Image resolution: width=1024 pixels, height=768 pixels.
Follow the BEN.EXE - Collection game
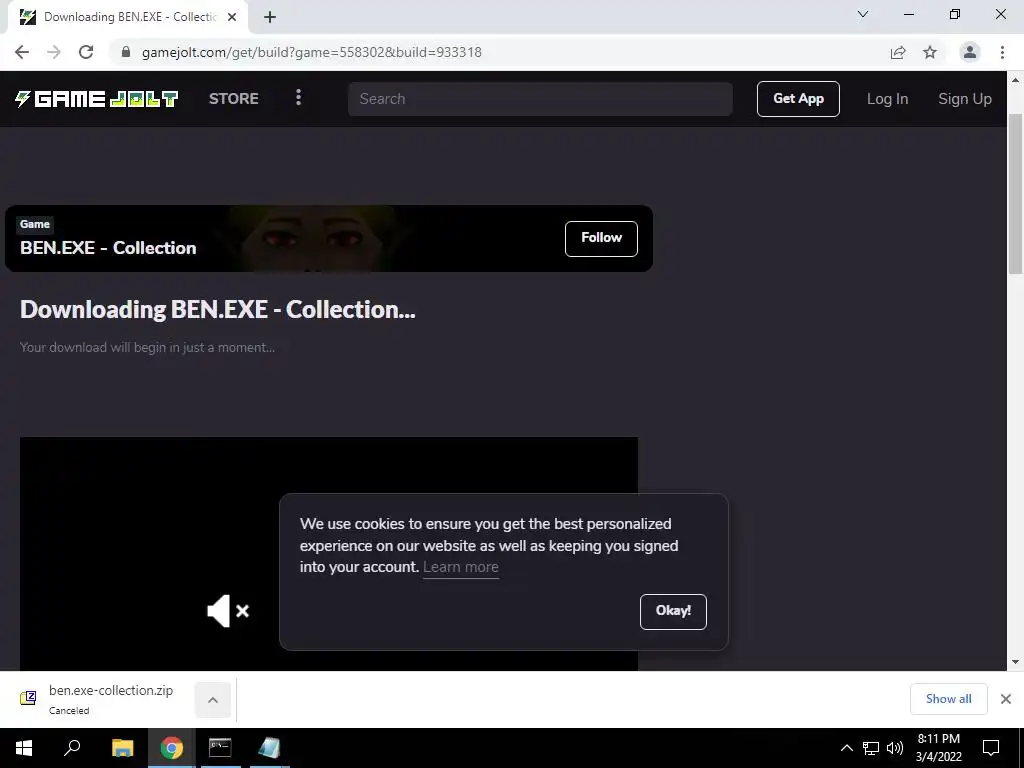click(x=601, y=238)
